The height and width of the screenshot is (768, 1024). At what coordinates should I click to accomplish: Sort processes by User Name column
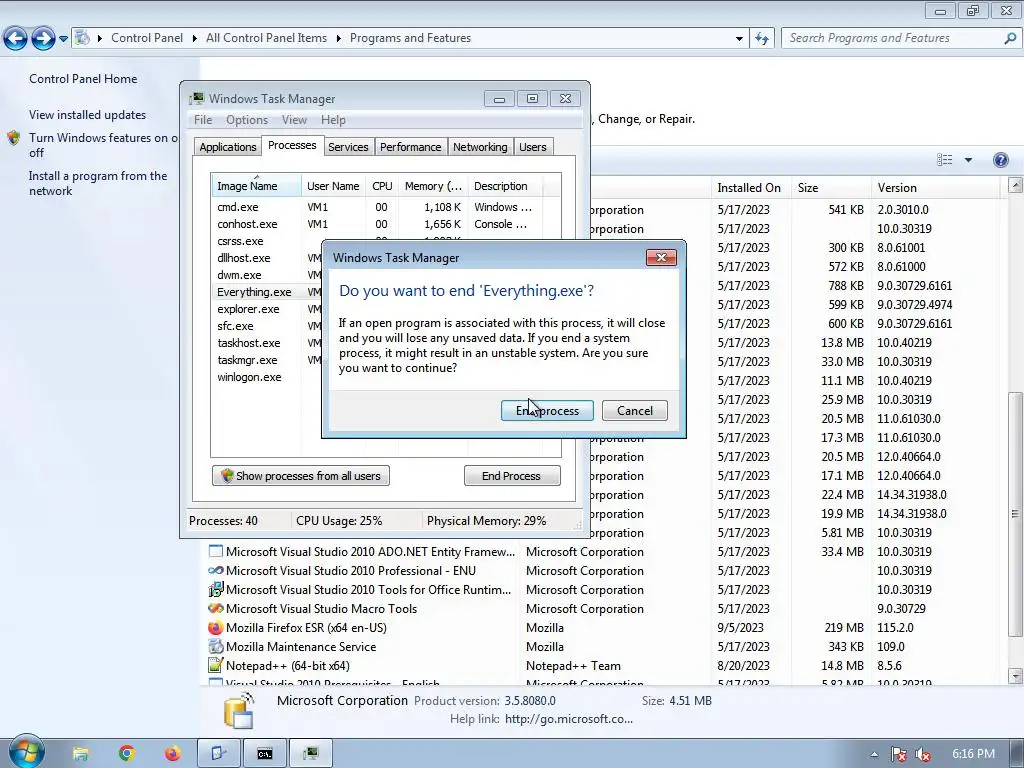[x=333, y=186]
